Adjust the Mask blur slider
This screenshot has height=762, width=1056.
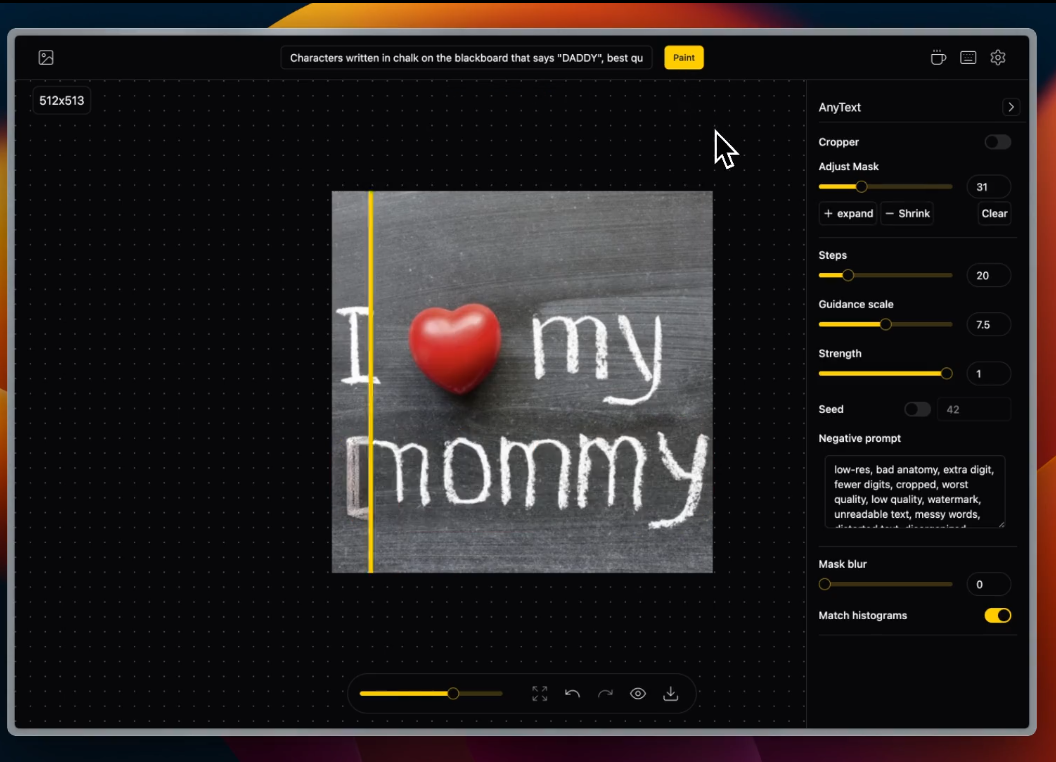click(885, 584)
